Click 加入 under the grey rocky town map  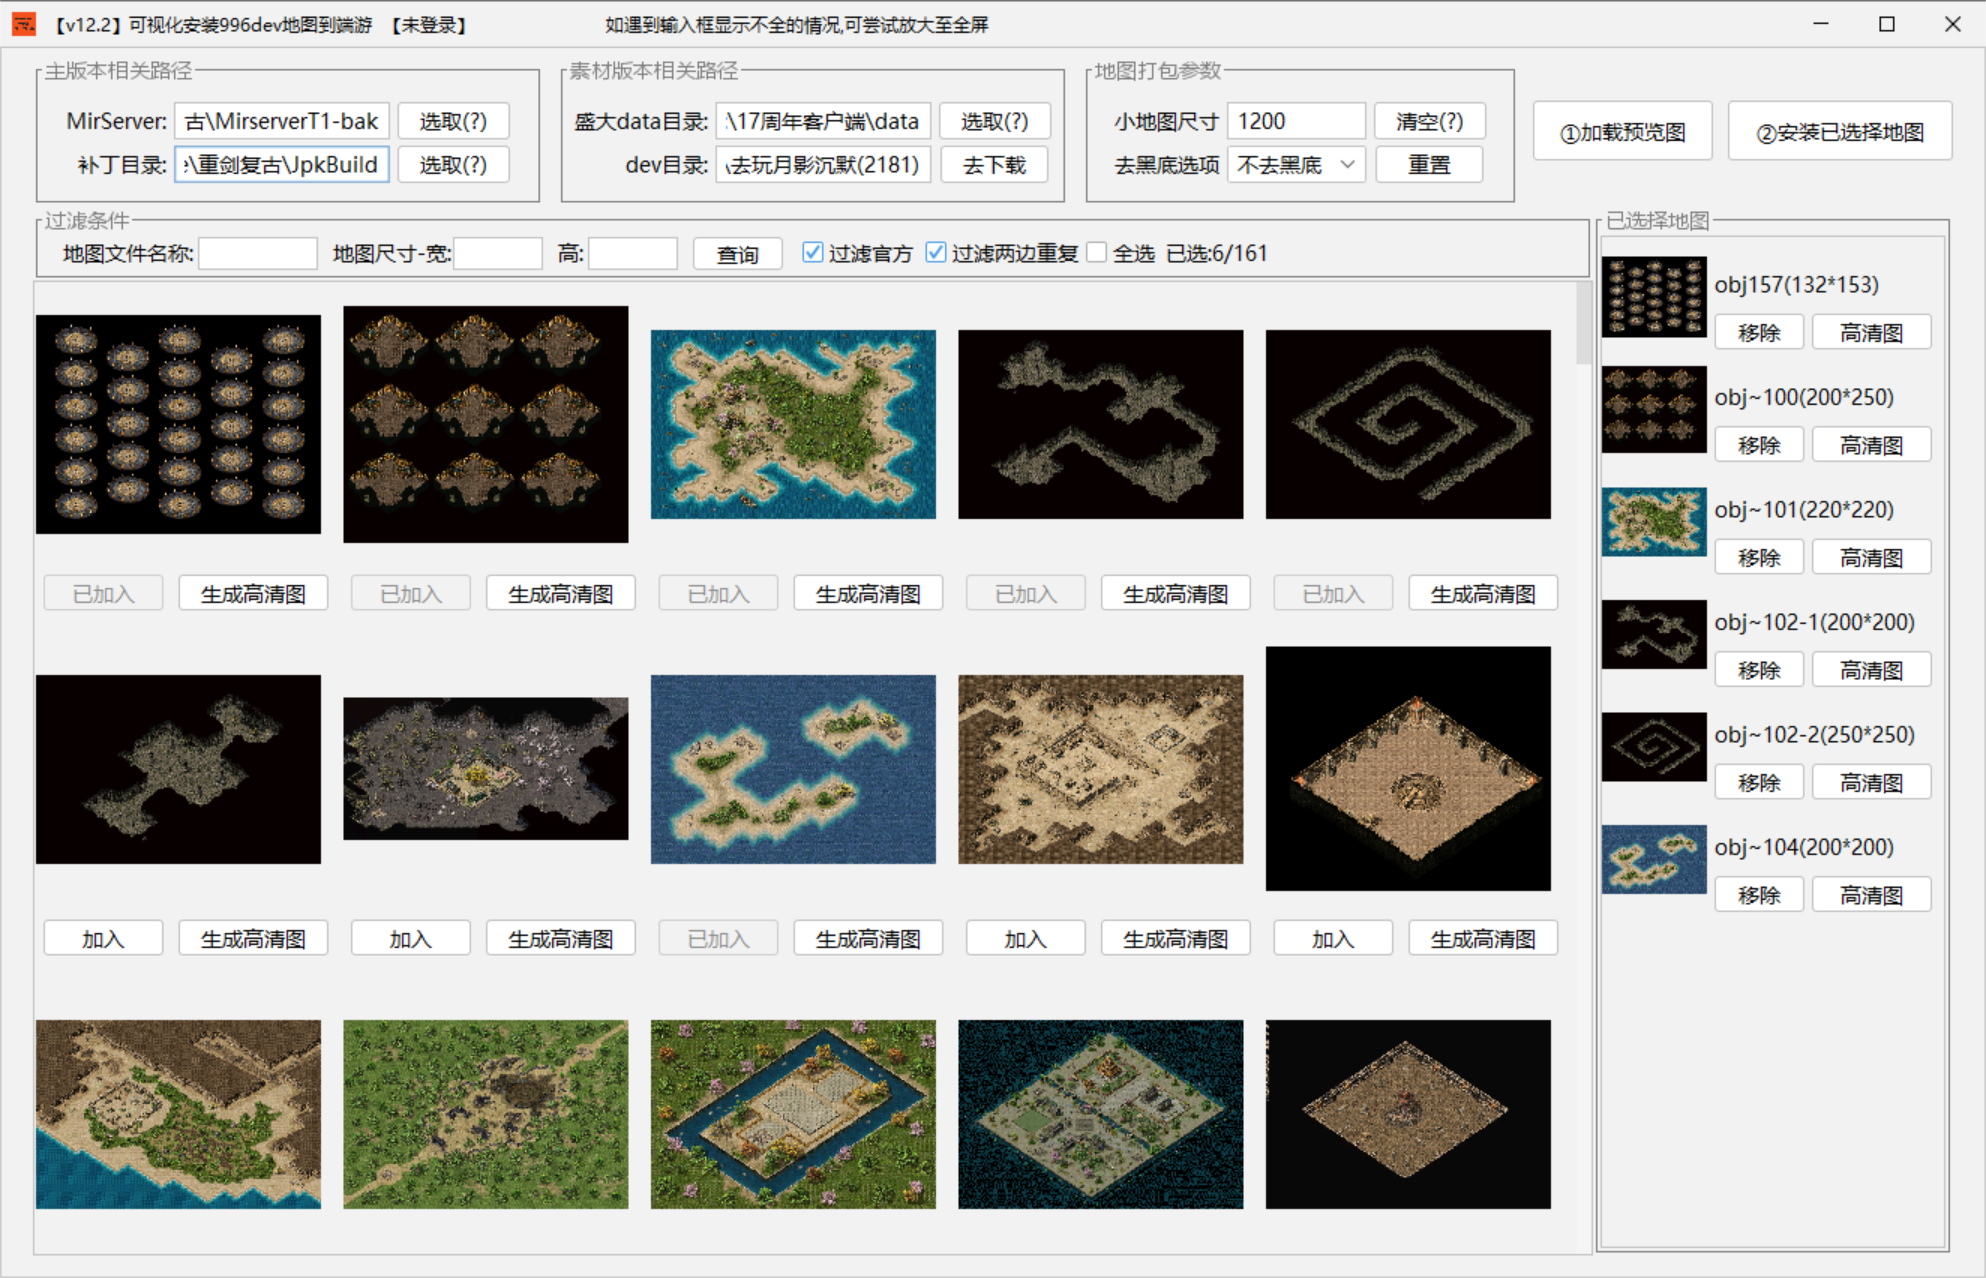410,939
